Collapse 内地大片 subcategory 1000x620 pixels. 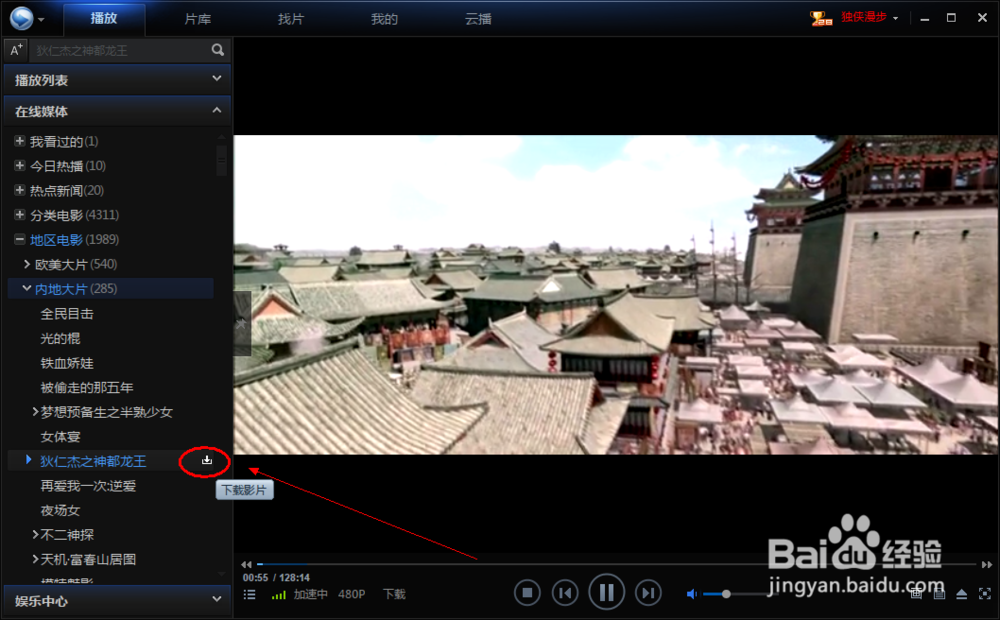pyautogui.click(x=27, y=288)
